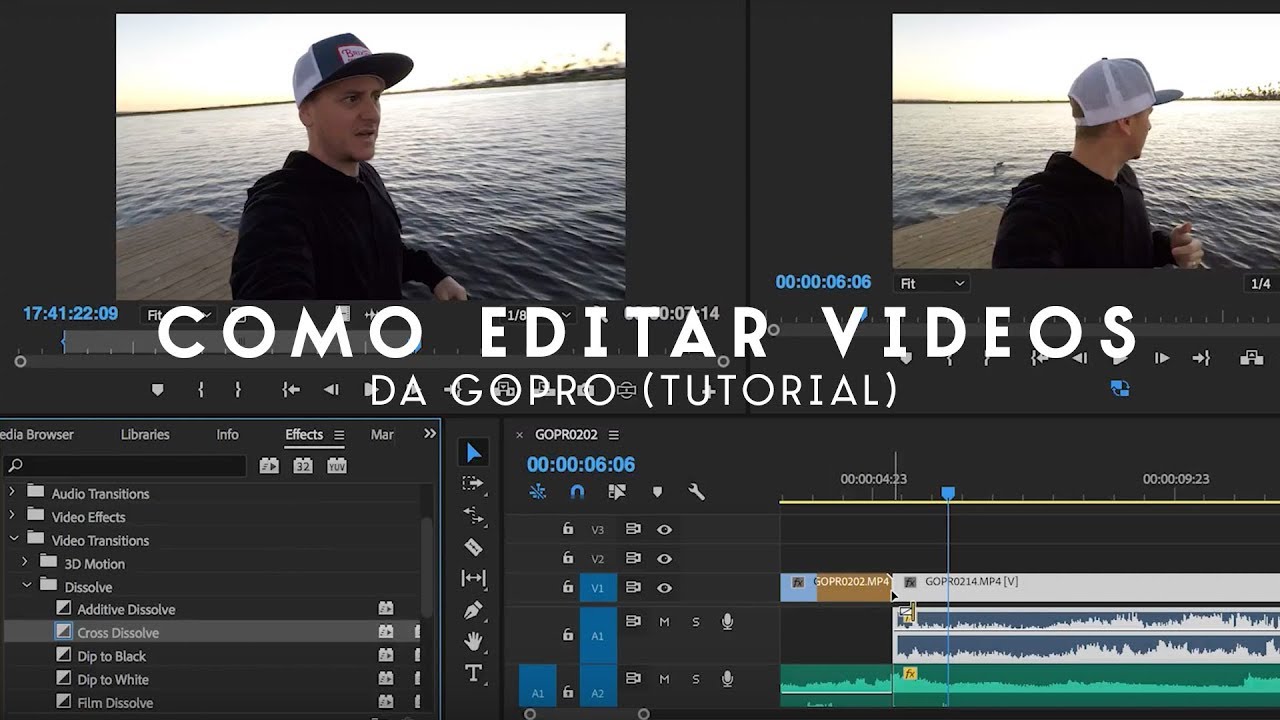
Task: Hide track V3 with its eye icon
Action: pos(664,529)
